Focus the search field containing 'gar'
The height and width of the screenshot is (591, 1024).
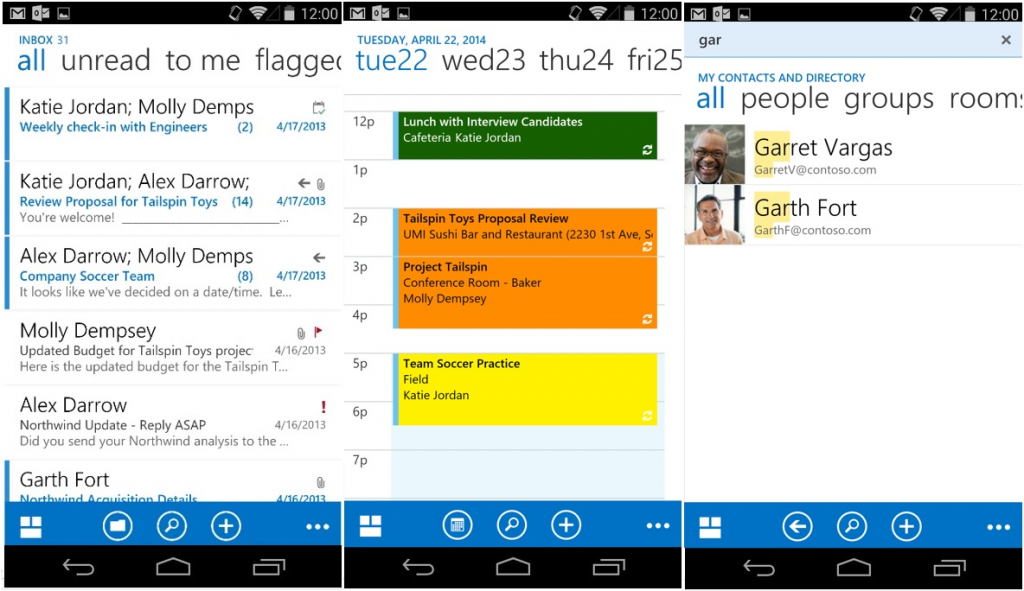click(x=853, y=40)
